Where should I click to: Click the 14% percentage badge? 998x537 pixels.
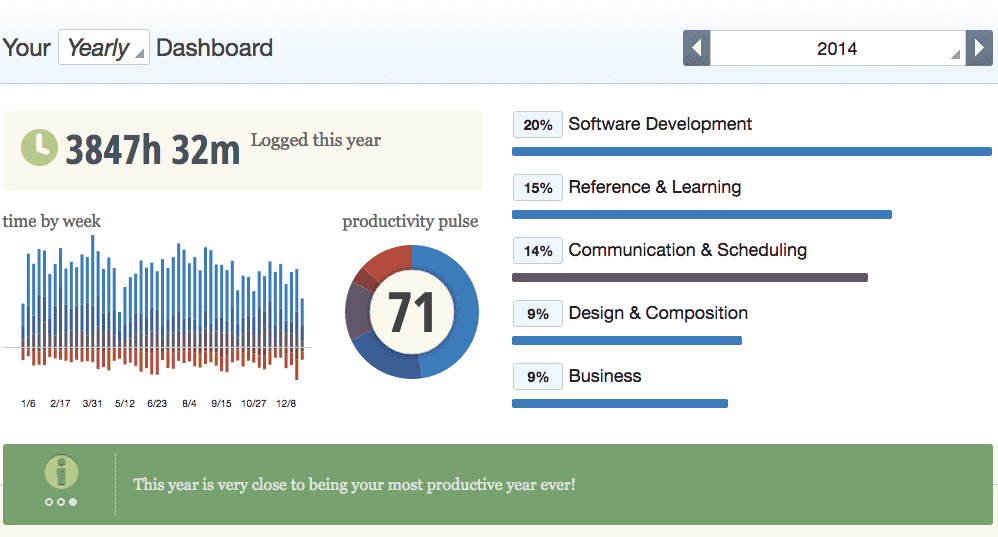tap(538, 251)
